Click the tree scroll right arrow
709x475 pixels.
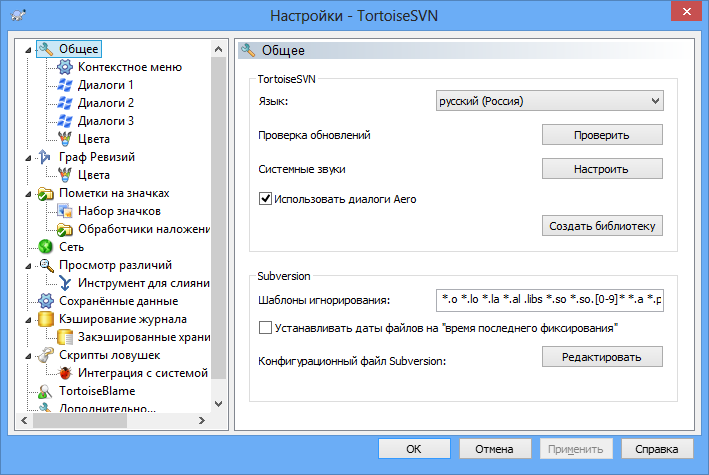tap(202, 421)
